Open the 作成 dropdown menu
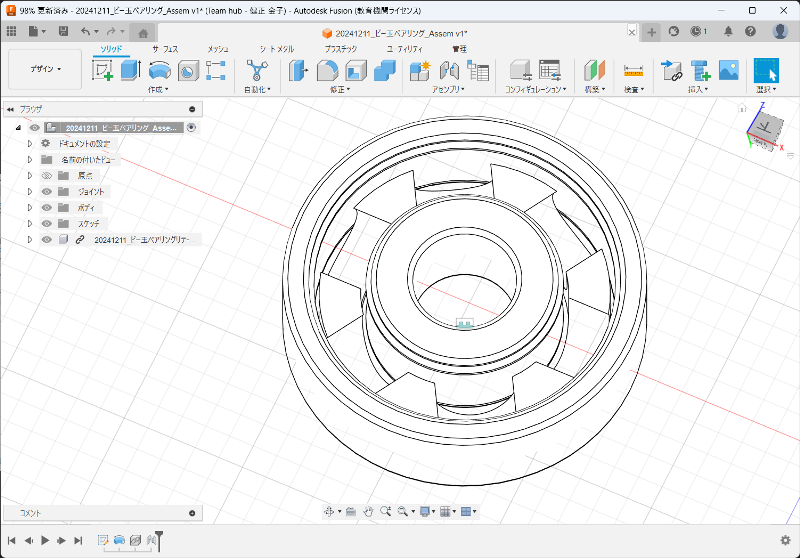The image size is (800, 558). click(158, 89)
